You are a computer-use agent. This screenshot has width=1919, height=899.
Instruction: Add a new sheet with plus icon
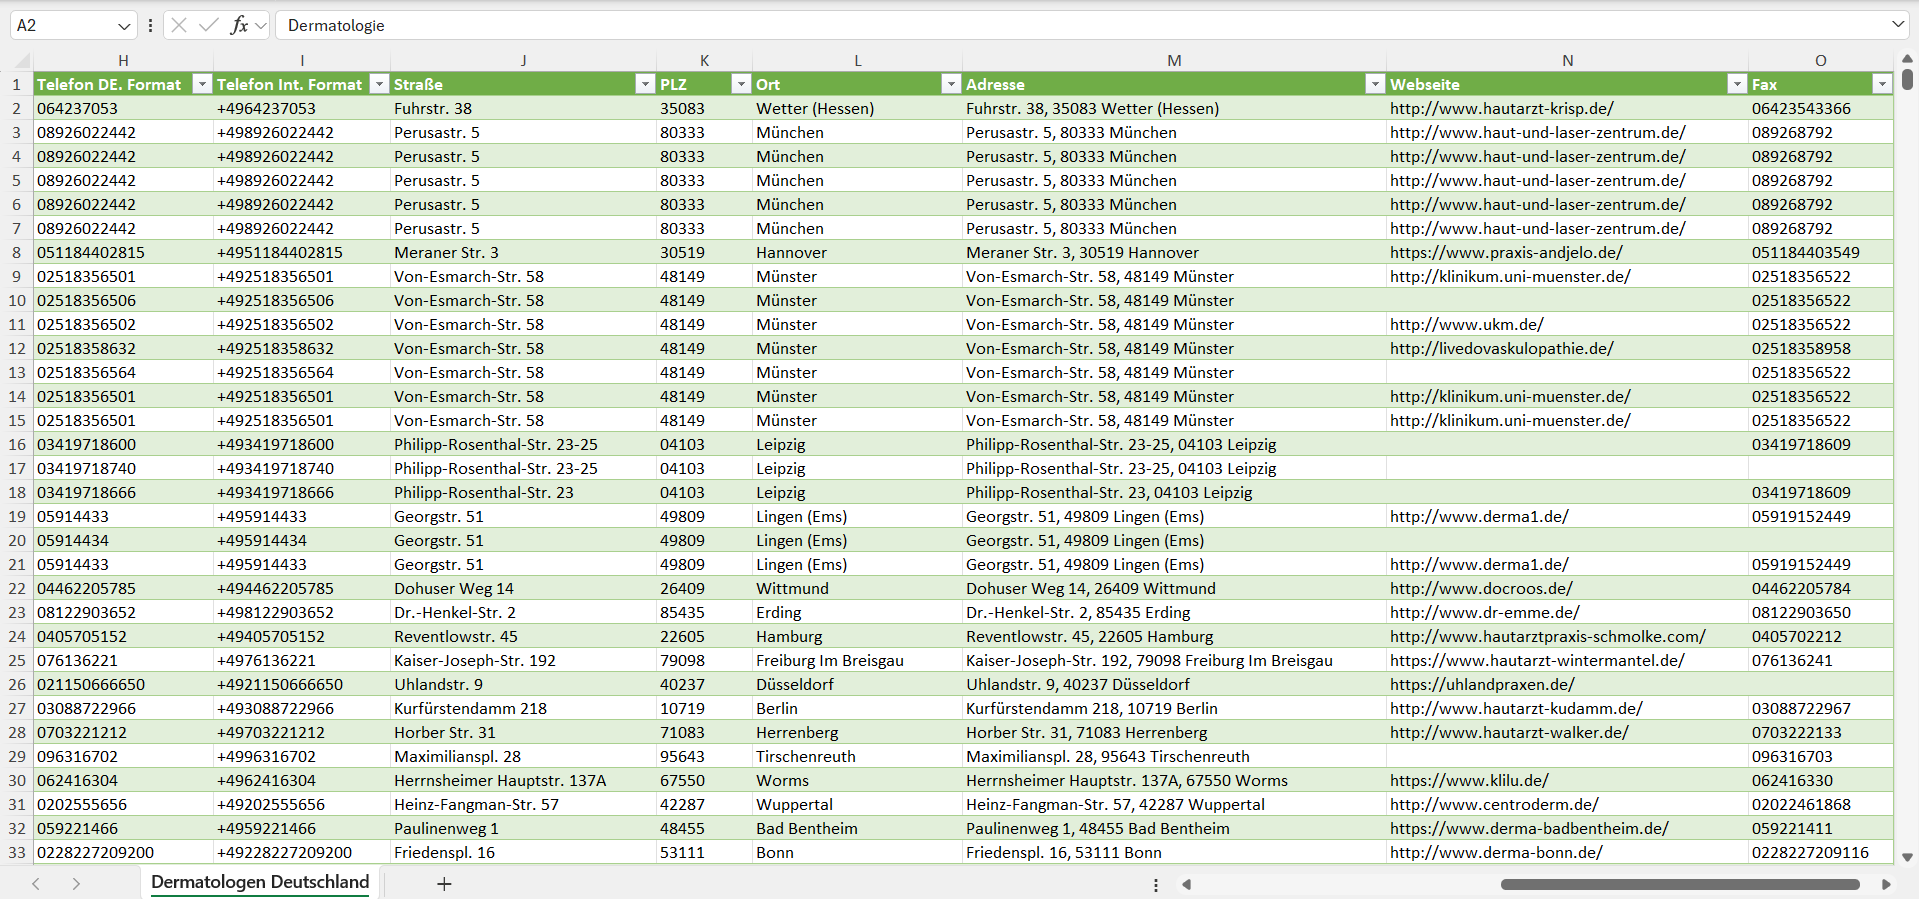coord(444,884)
